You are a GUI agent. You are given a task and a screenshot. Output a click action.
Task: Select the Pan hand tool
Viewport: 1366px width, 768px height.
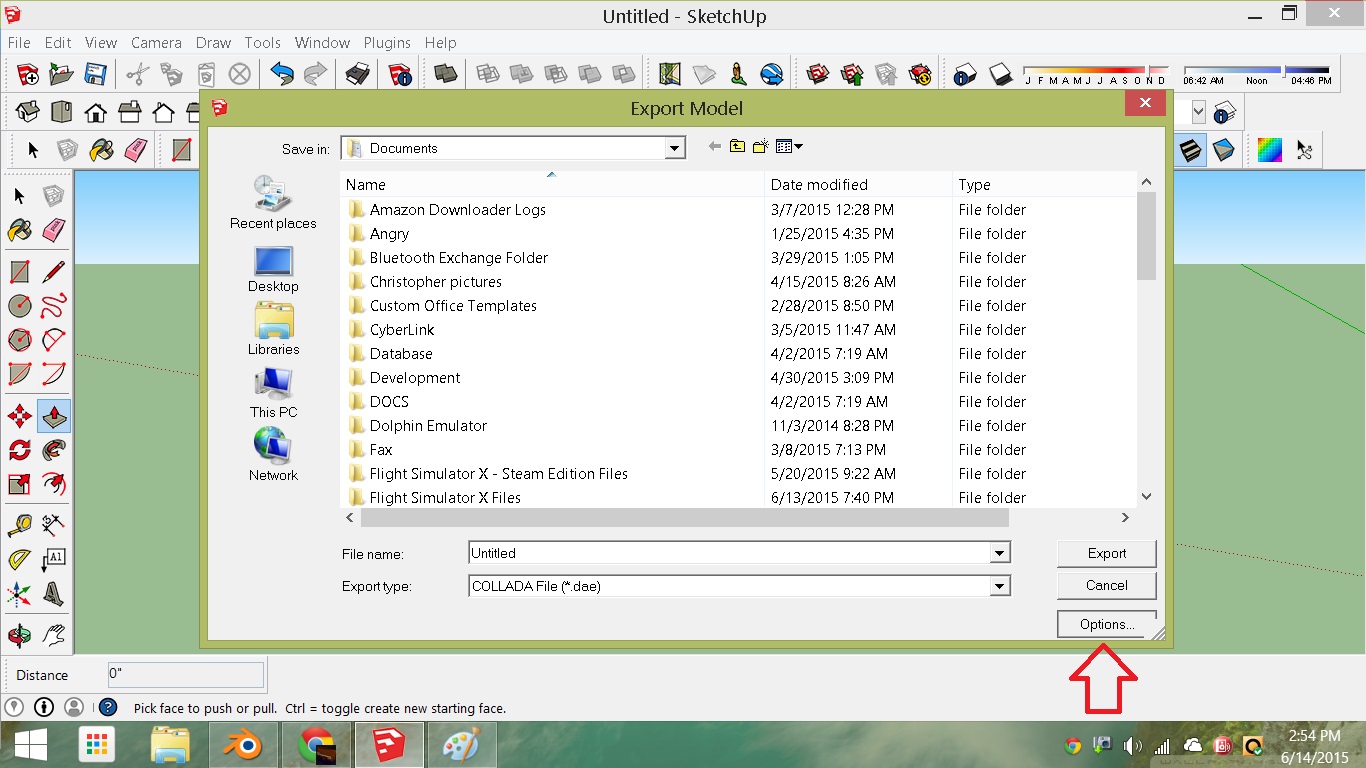(x=54, y=635)
